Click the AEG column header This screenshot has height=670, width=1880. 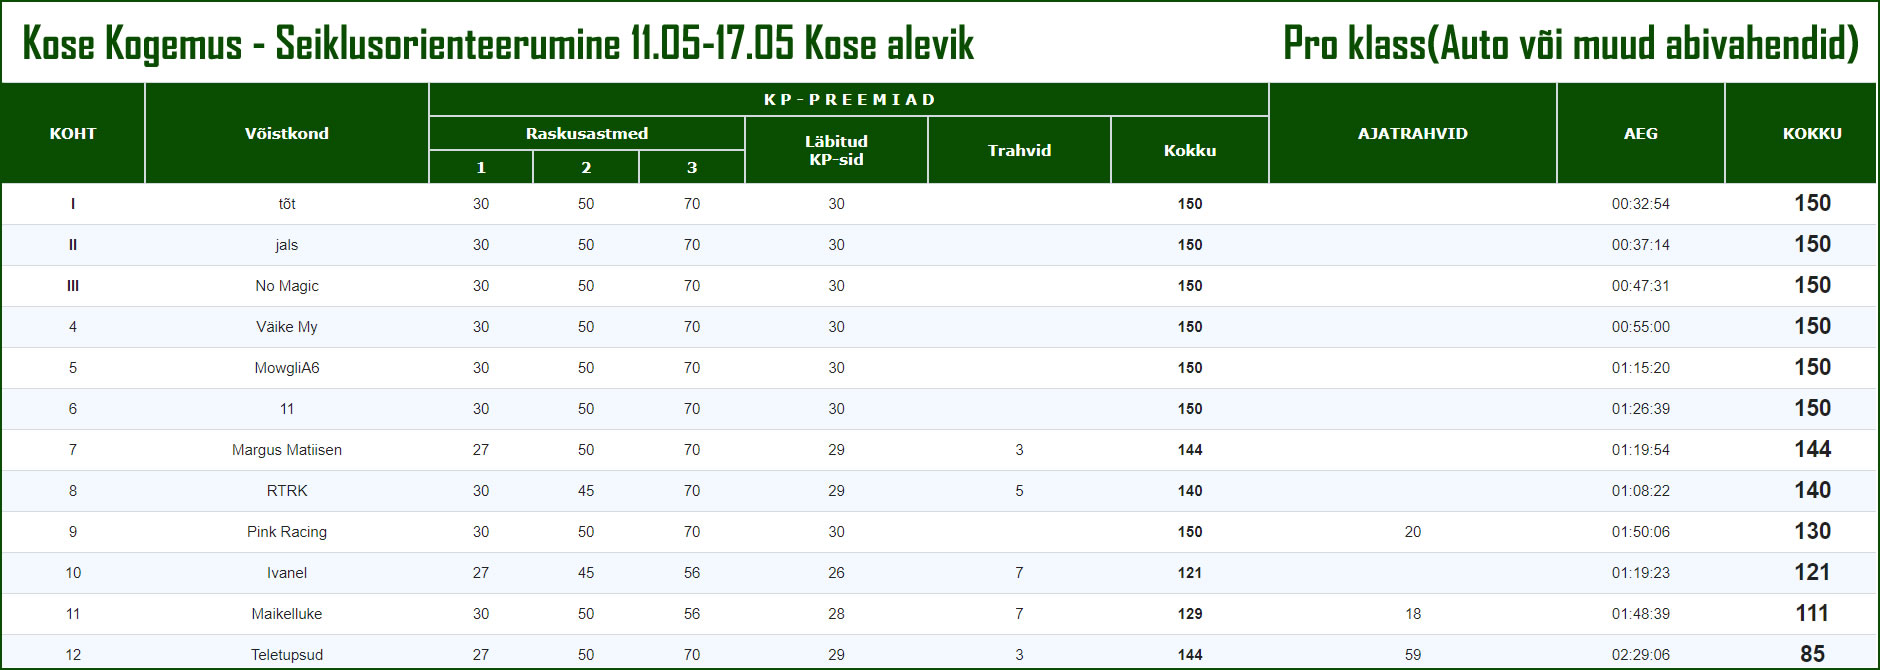pos(1641,133)
